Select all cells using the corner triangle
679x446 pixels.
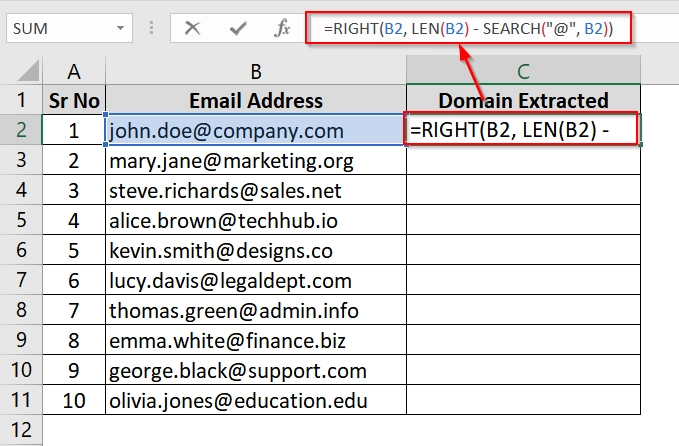(x=28, y=71)
